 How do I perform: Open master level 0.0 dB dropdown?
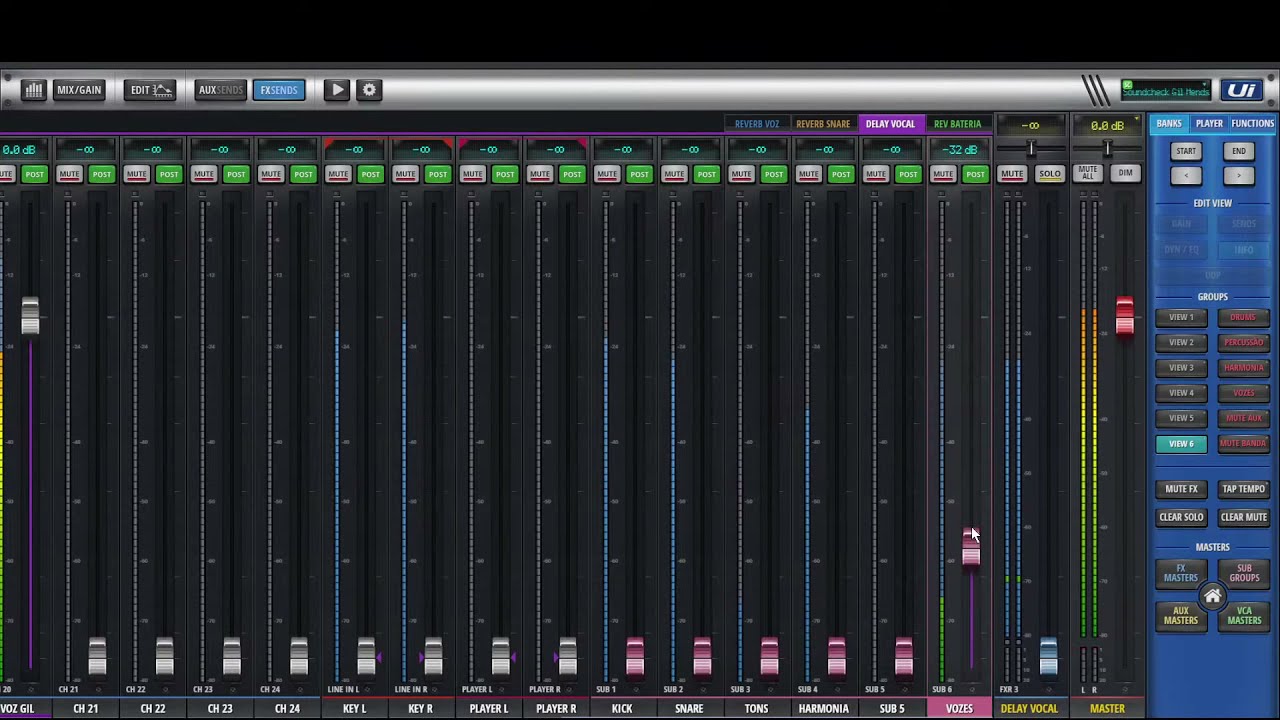[x=1107, y=126]
